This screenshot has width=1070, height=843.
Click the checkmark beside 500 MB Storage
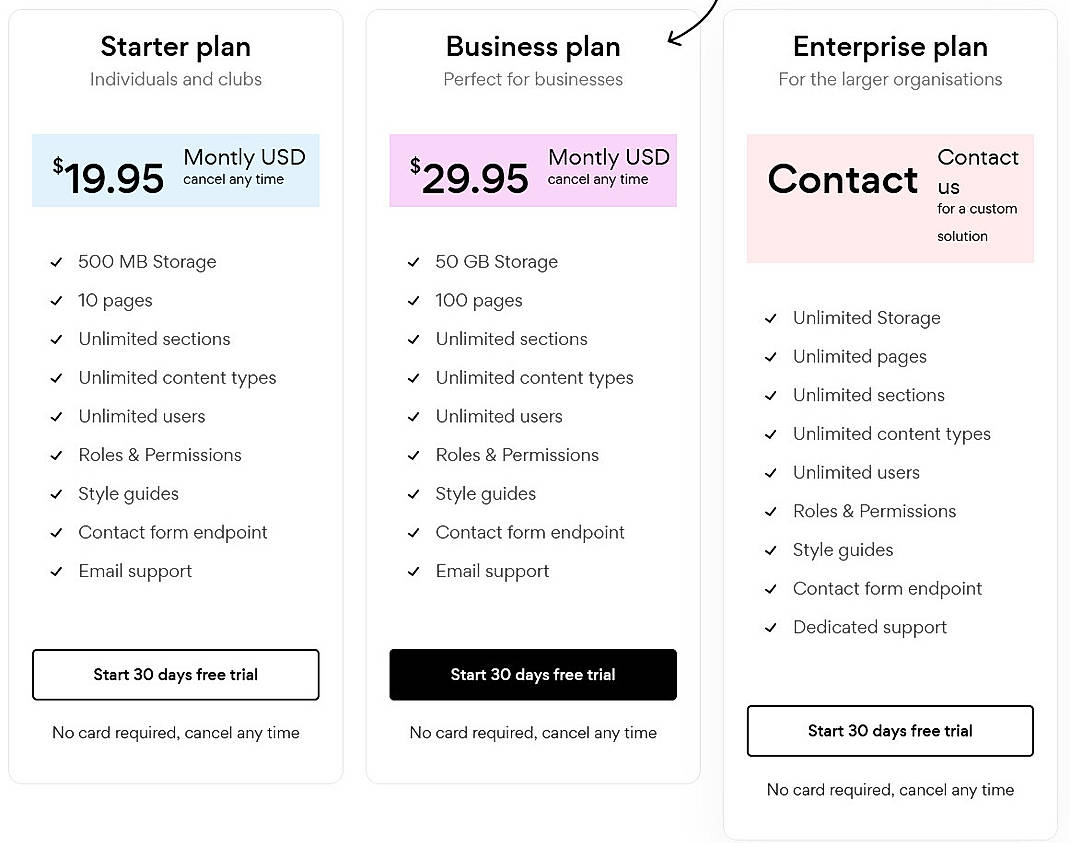57,262
